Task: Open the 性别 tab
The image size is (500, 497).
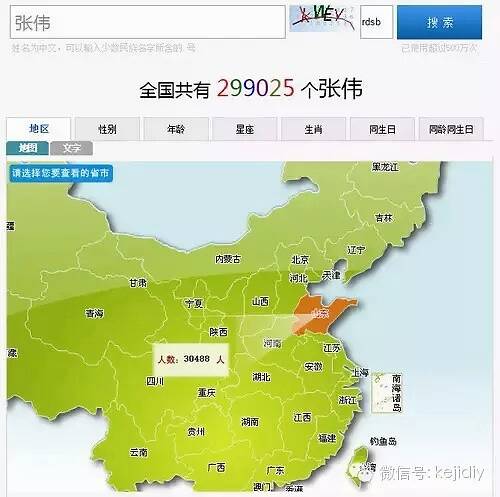Action: [x=107, y=129]
